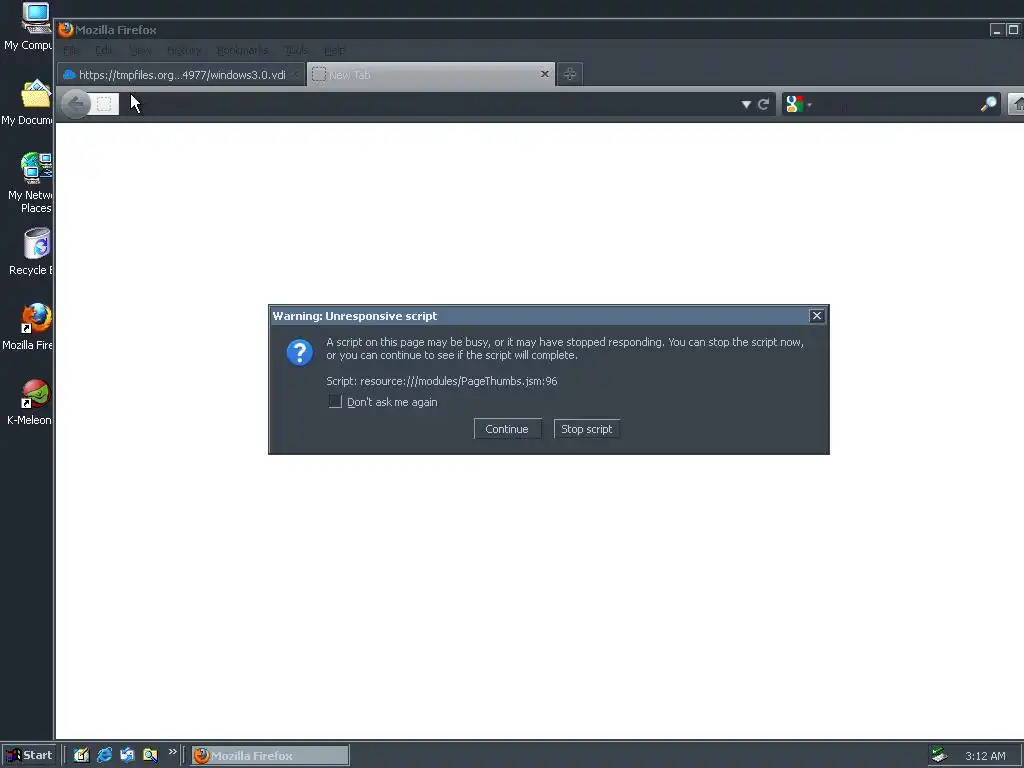
Task: Click the Stop script button
Action: point(586,429)
